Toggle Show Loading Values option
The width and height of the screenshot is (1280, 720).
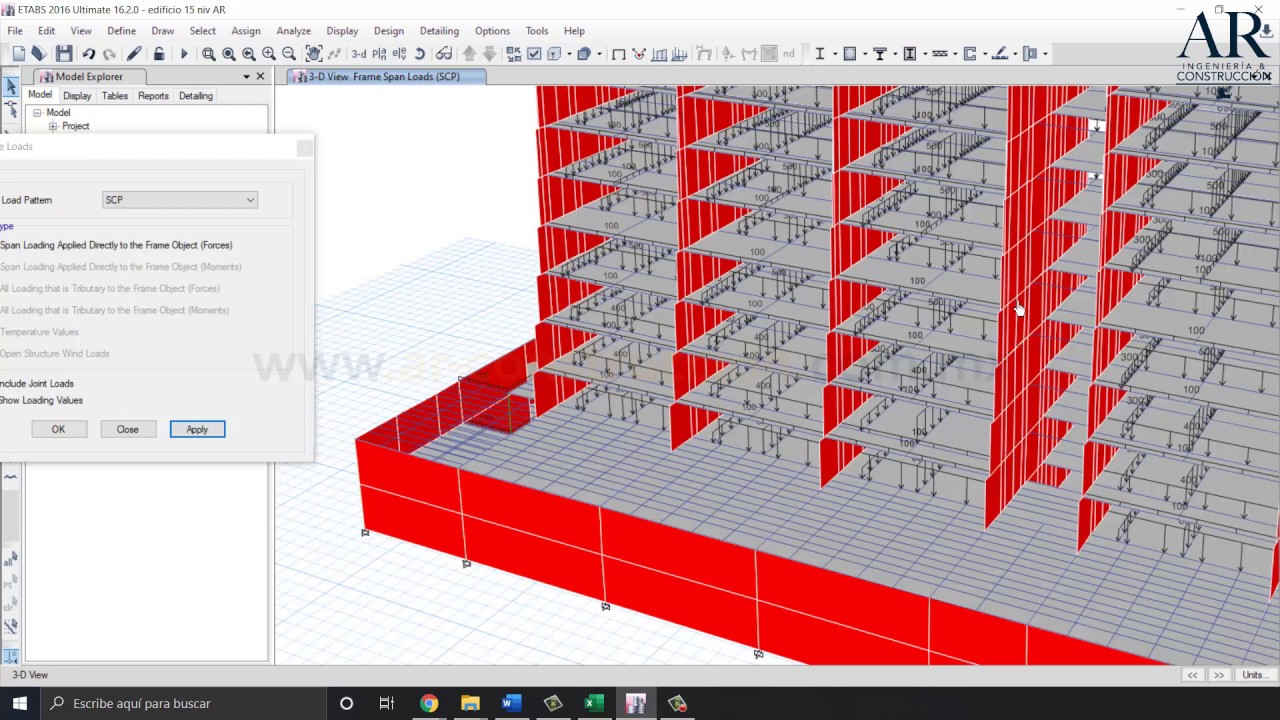tap(41, 401)
